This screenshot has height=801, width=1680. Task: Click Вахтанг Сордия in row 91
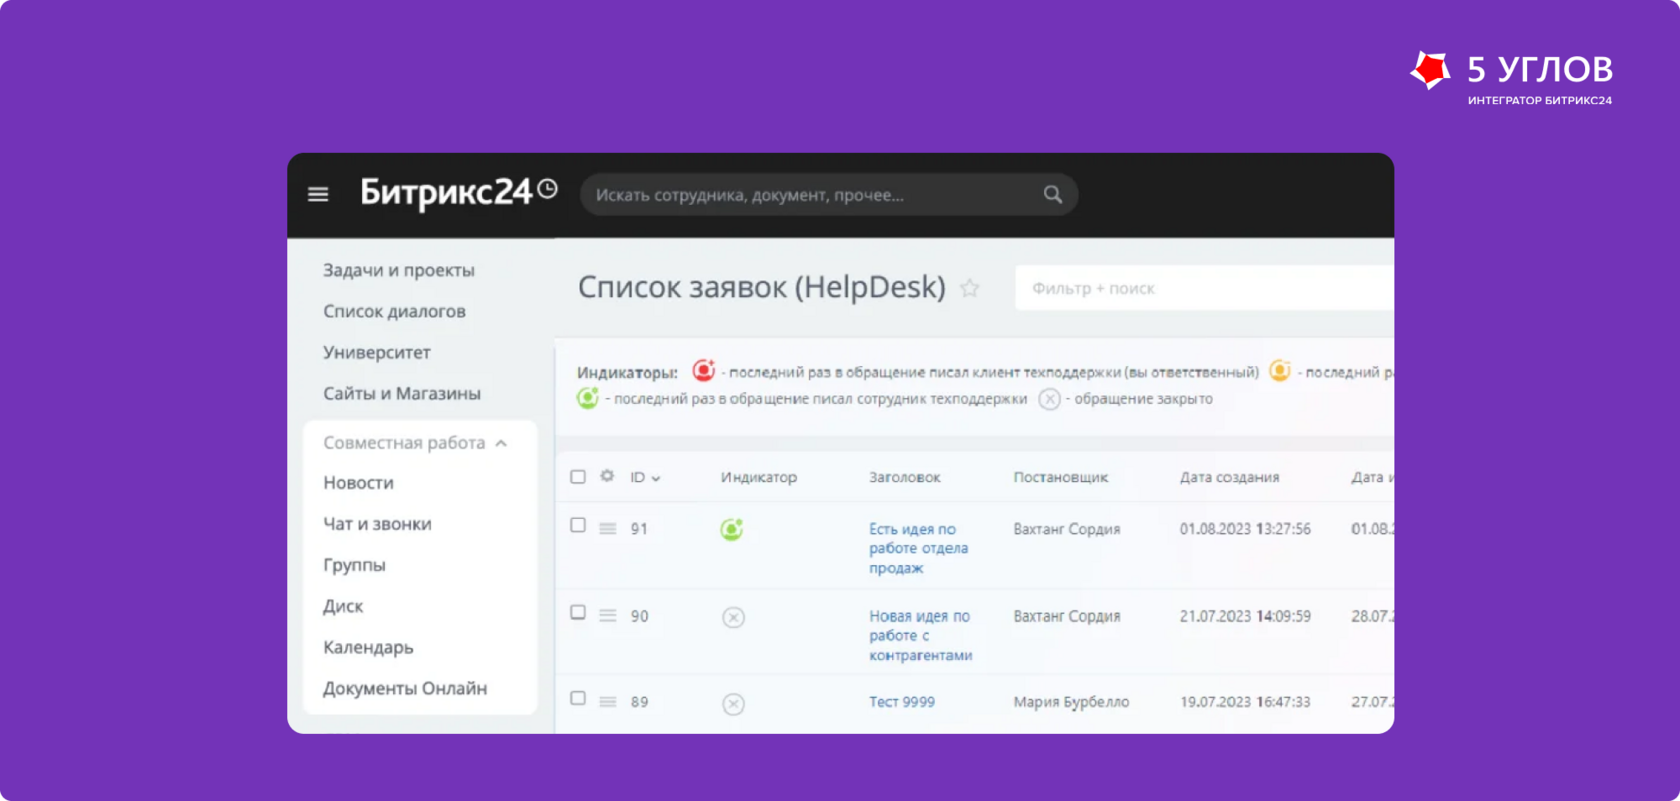tap(1067, 529)
